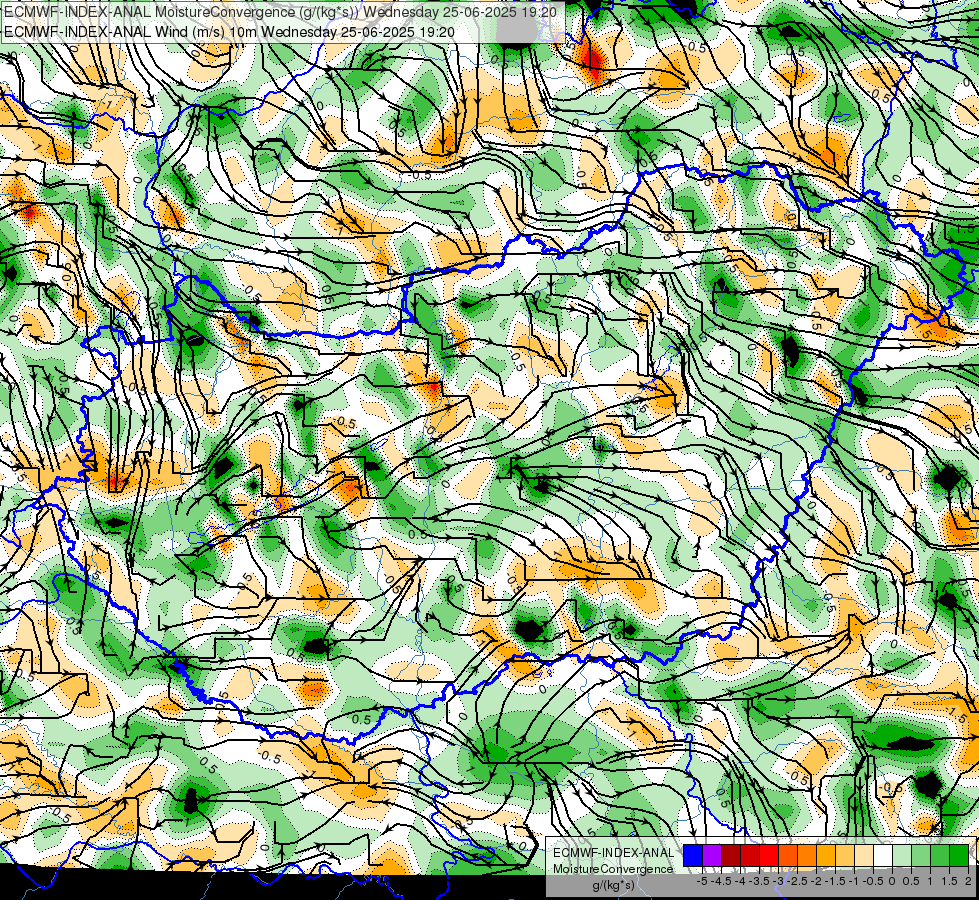Select the pale peach swatch -1 to -0.5
The width and height of the screenshot is (979, 900).
864,855
